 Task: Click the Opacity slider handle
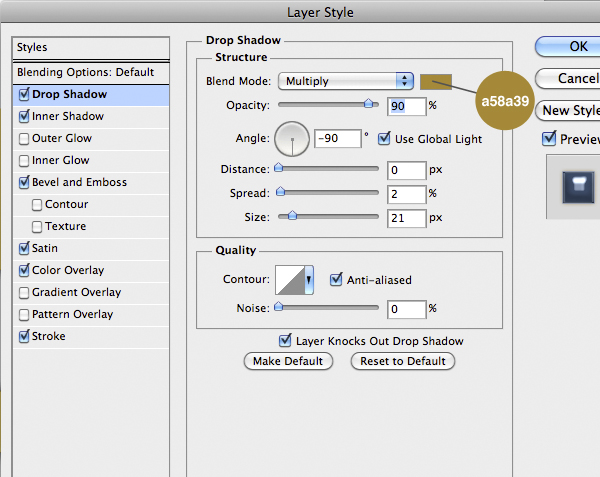[369, 103]
